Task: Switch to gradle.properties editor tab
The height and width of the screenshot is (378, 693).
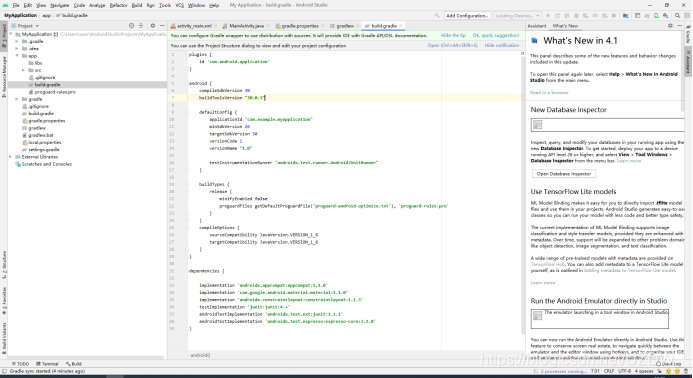Action: tap(299, 26)
